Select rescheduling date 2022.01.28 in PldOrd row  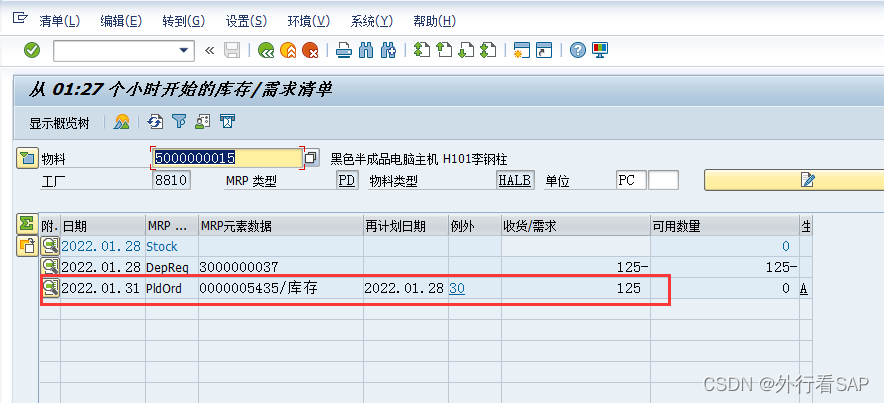(406, 289)
